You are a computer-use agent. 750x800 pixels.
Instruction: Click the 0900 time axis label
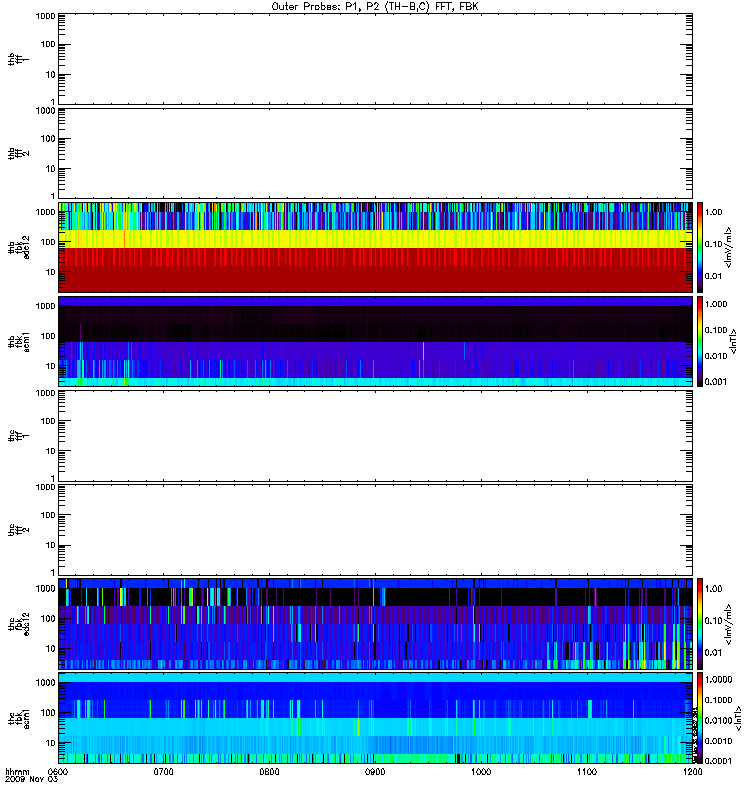pos(375,771)
